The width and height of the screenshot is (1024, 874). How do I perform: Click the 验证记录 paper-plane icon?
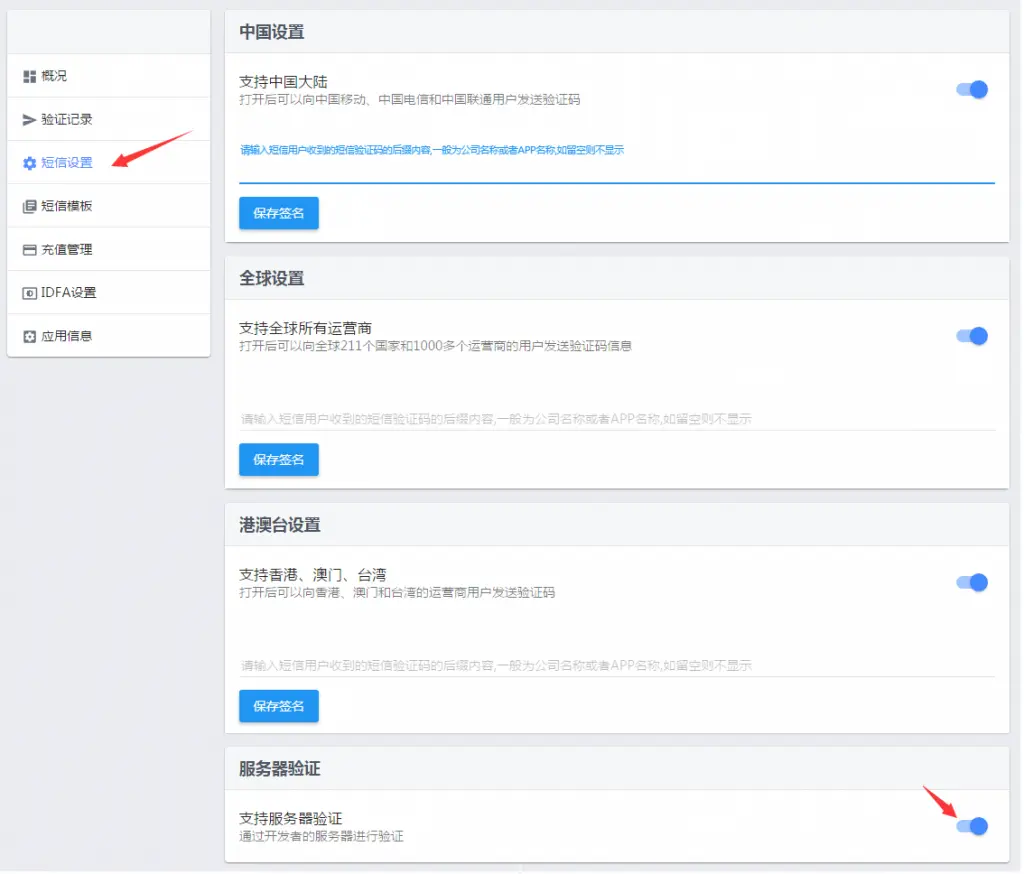coord(29,120)
